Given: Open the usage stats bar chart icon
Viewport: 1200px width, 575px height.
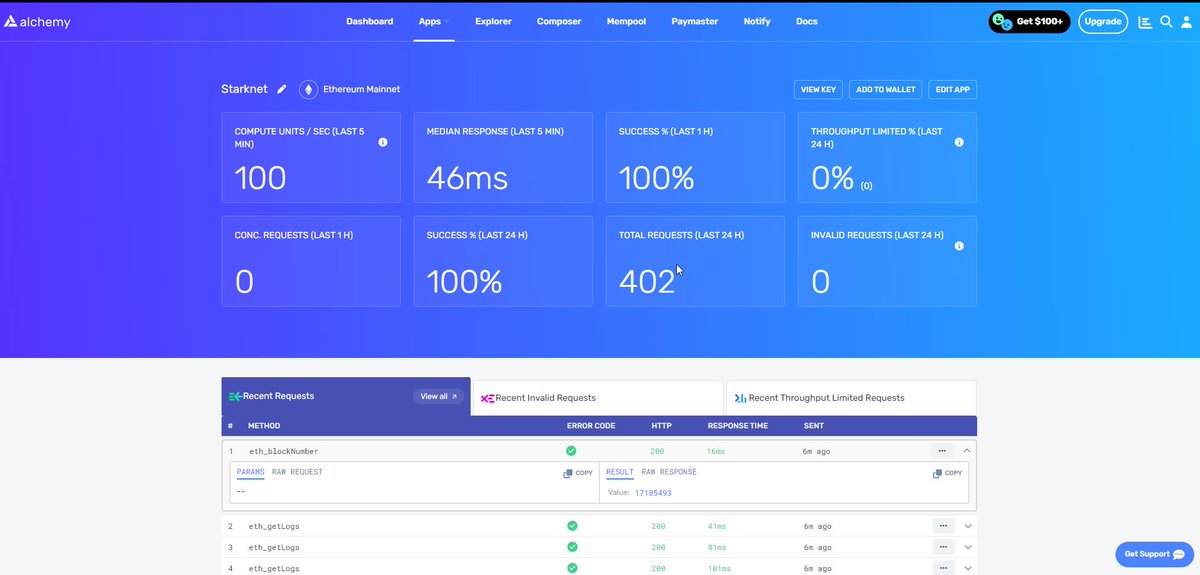Looking at the screenshot, I should (x=1145, y=22).
